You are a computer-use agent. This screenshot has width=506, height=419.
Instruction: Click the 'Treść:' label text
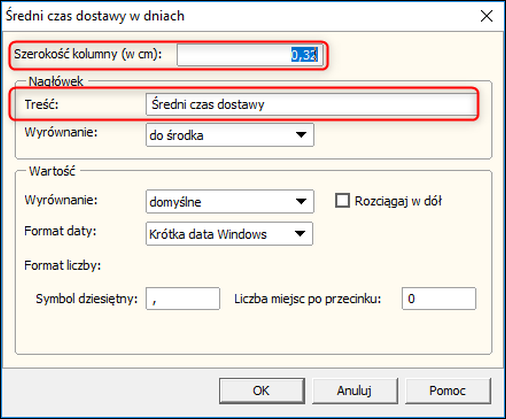[41, 105]
